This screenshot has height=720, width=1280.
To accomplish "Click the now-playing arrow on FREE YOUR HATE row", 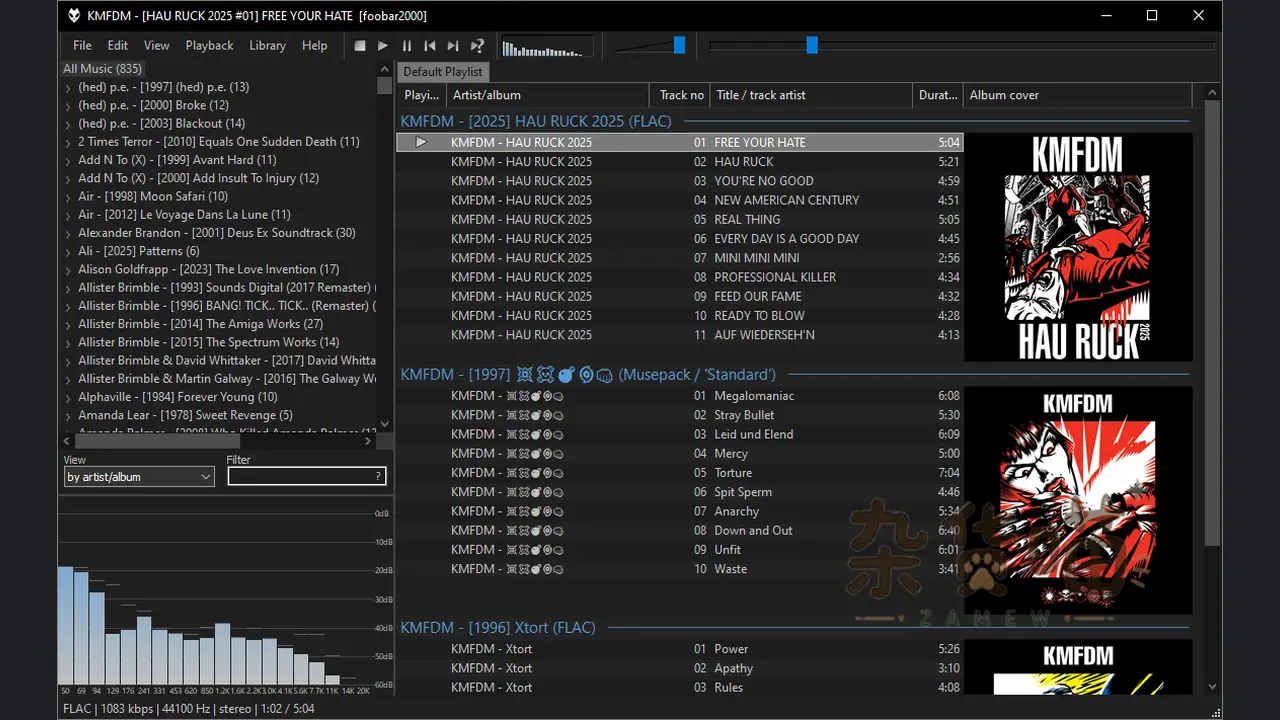I will pyautogui.click(x=421, y=142).
